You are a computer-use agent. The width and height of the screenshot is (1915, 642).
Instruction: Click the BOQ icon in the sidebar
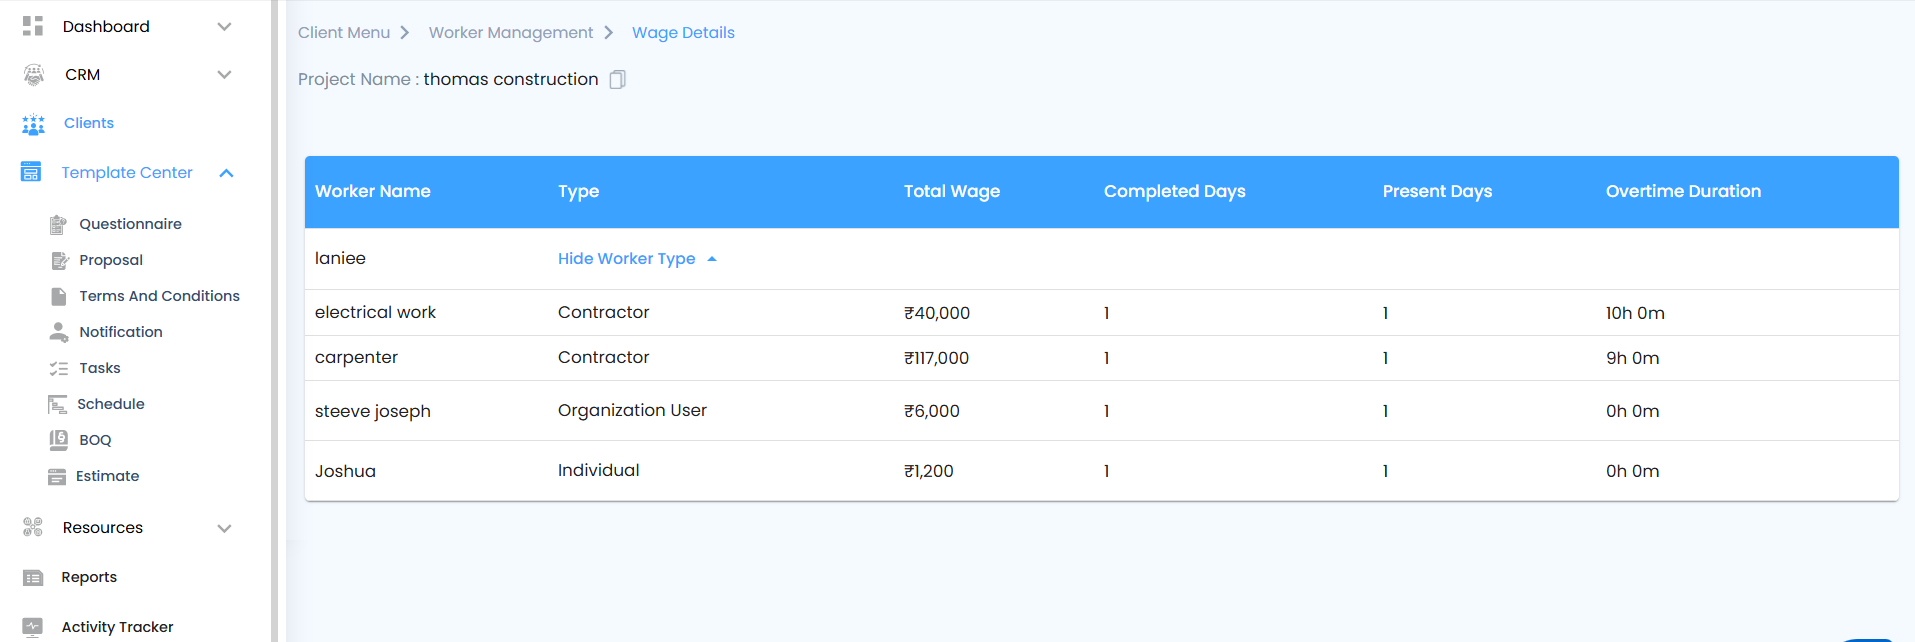(58, 440)
